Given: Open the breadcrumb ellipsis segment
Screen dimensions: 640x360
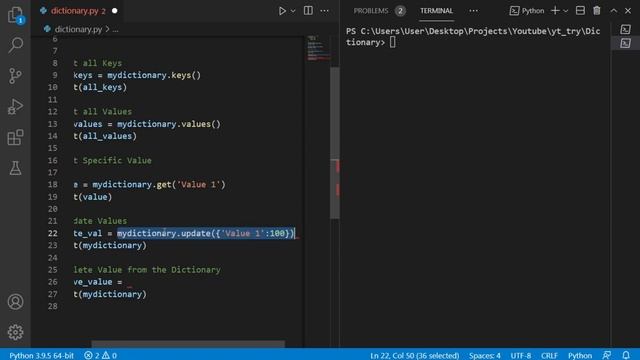Looking at the screenshot, I should pos(116,29).
